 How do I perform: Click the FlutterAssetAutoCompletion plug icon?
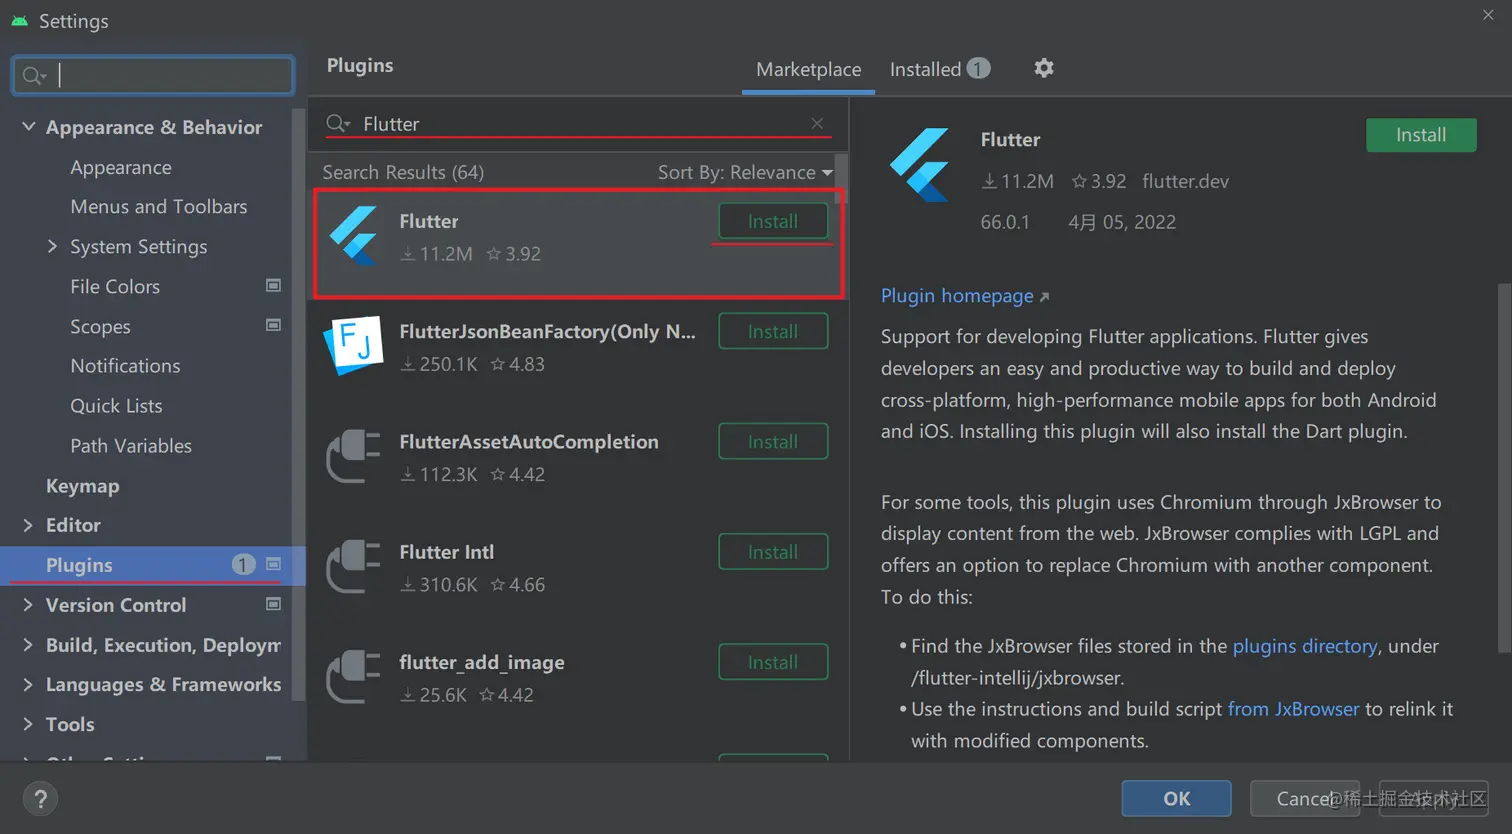click(x=354, y=456)
